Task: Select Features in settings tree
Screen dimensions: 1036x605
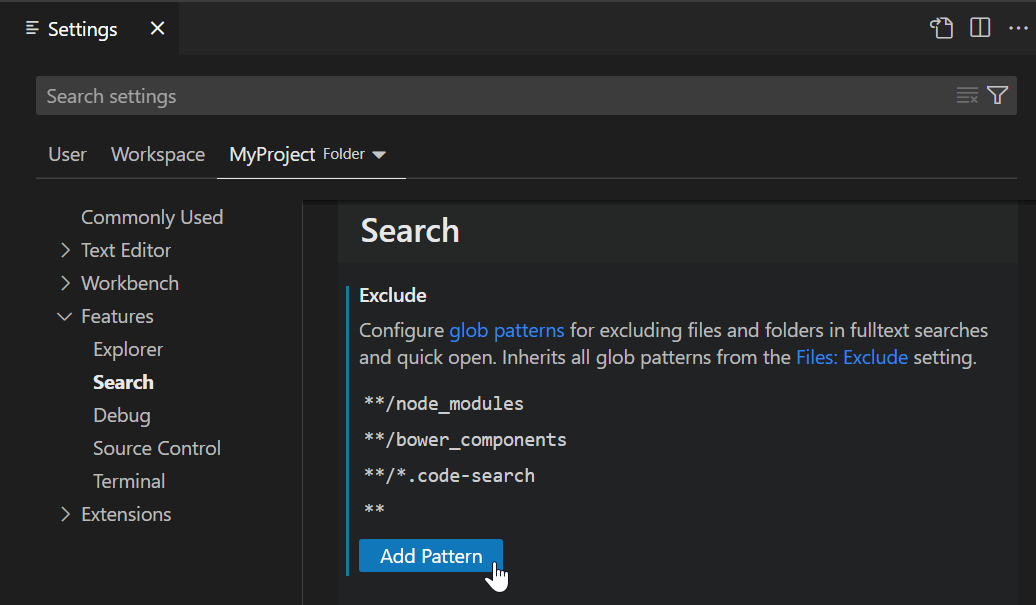Action: (117, 316)
